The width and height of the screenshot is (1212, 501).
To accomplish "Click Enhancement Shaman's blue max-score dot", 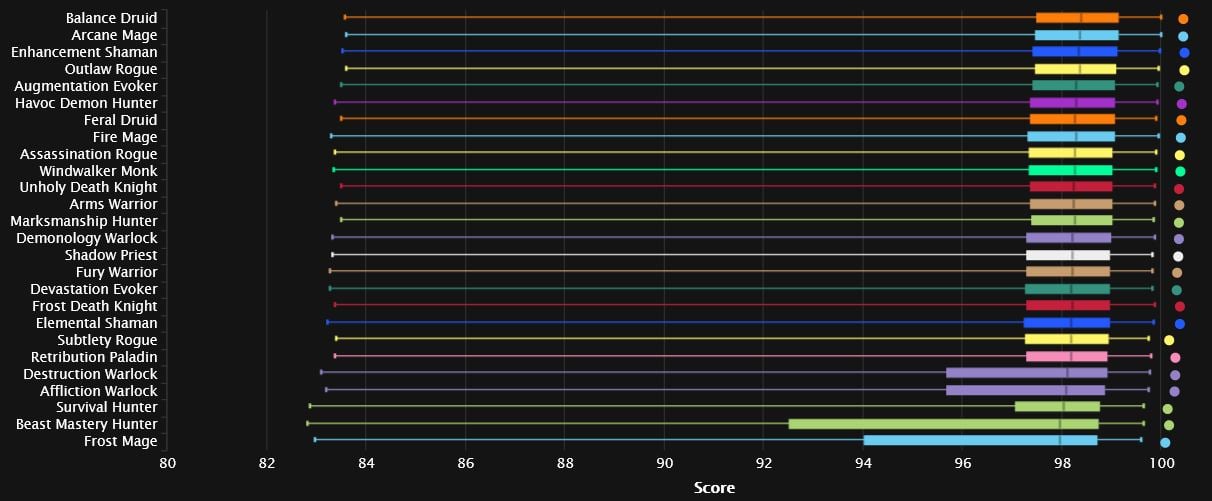I will [1184, 52].
